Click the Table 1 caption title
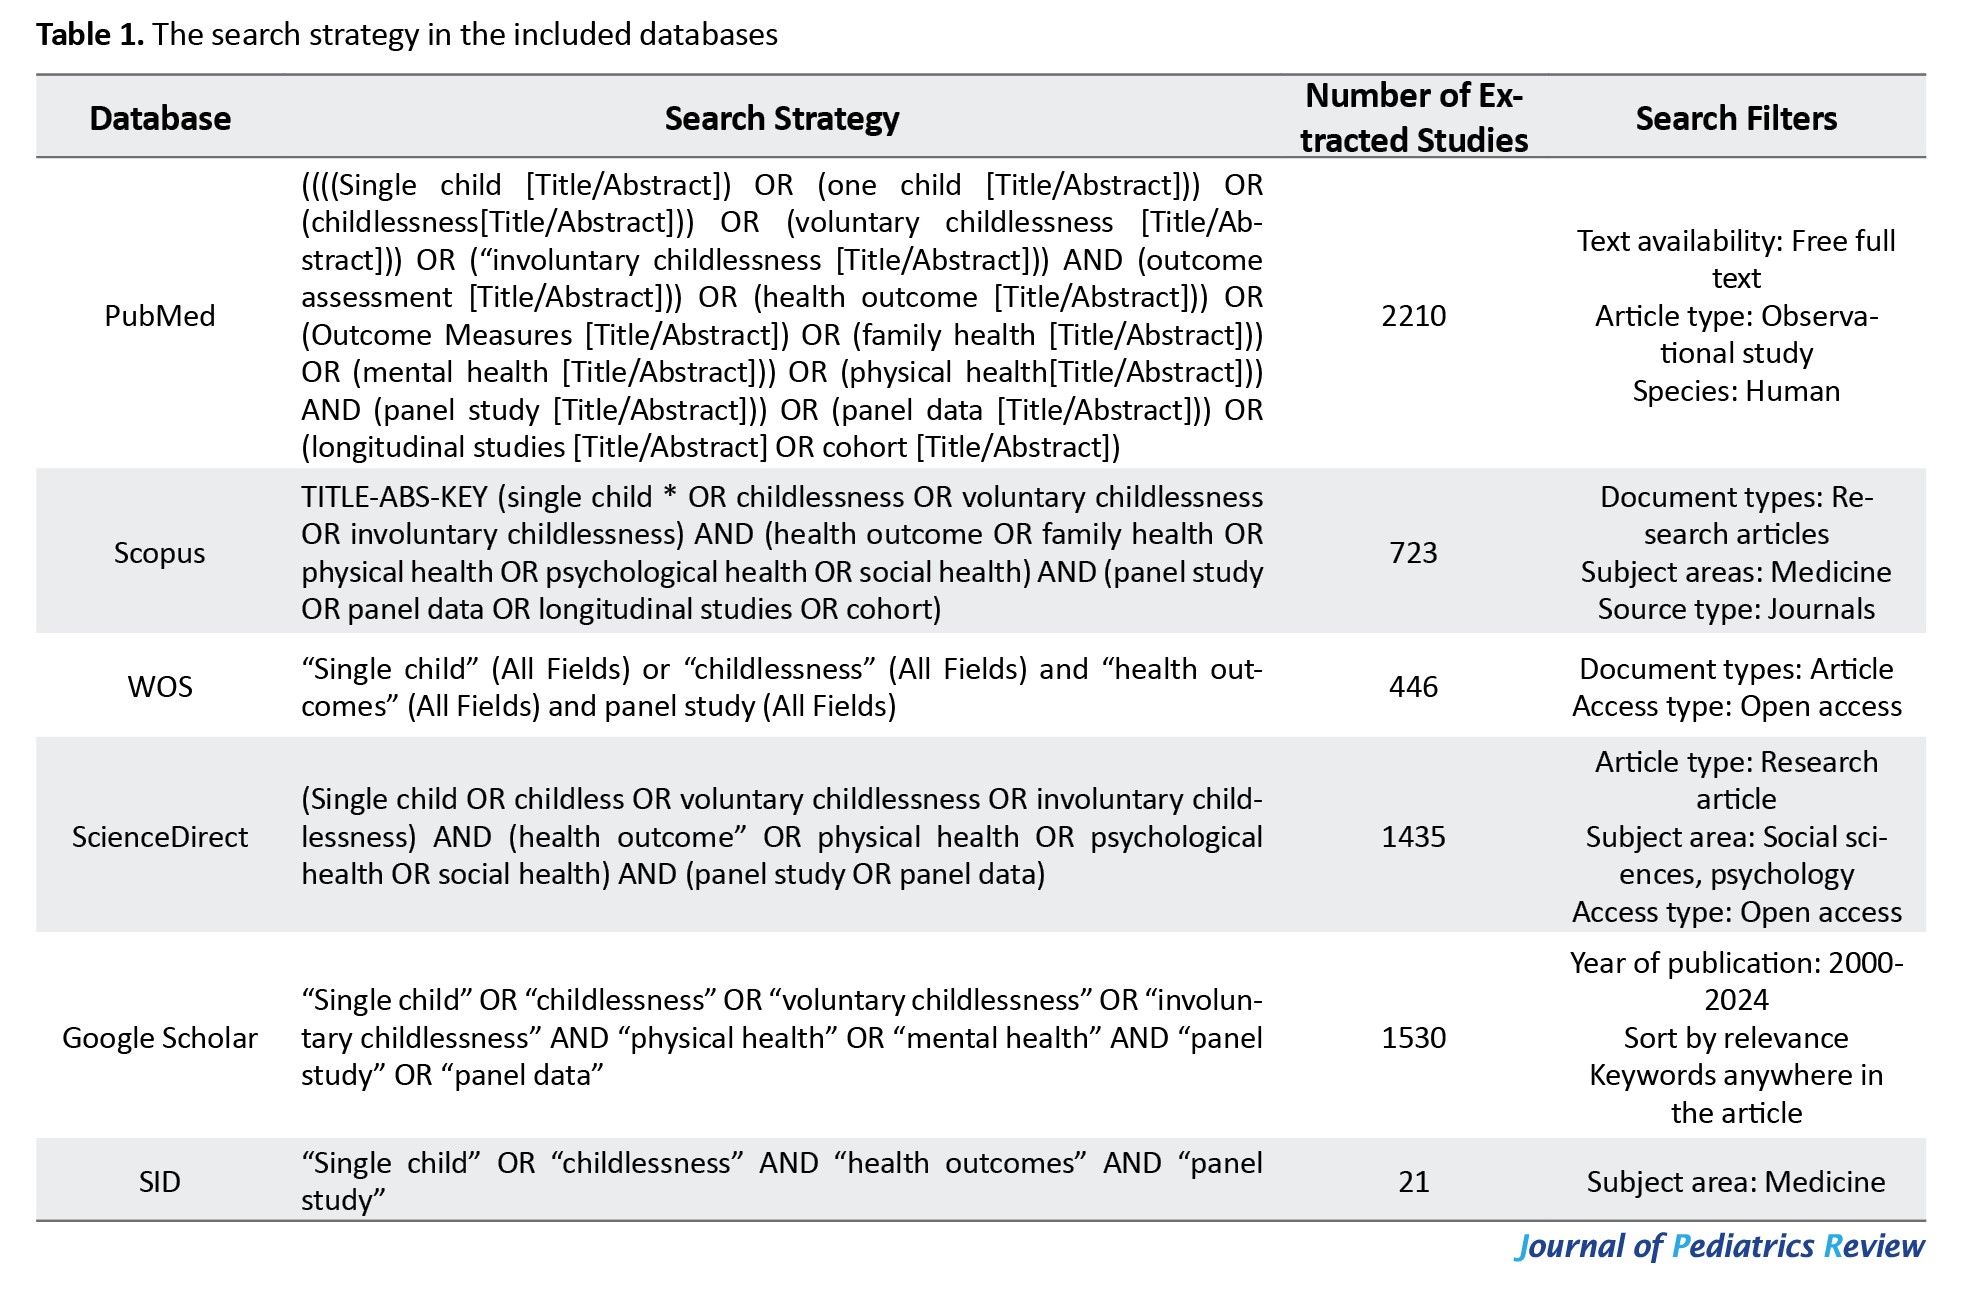The height and width of the screenshot is (1290, 1964). 407,35
